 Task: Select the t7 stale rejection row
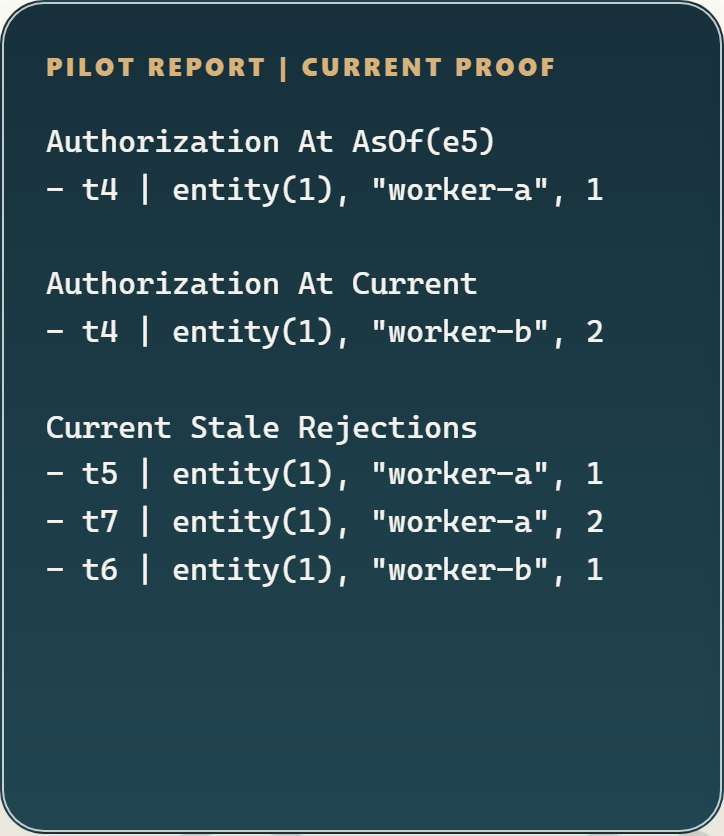tap(324, 522)
